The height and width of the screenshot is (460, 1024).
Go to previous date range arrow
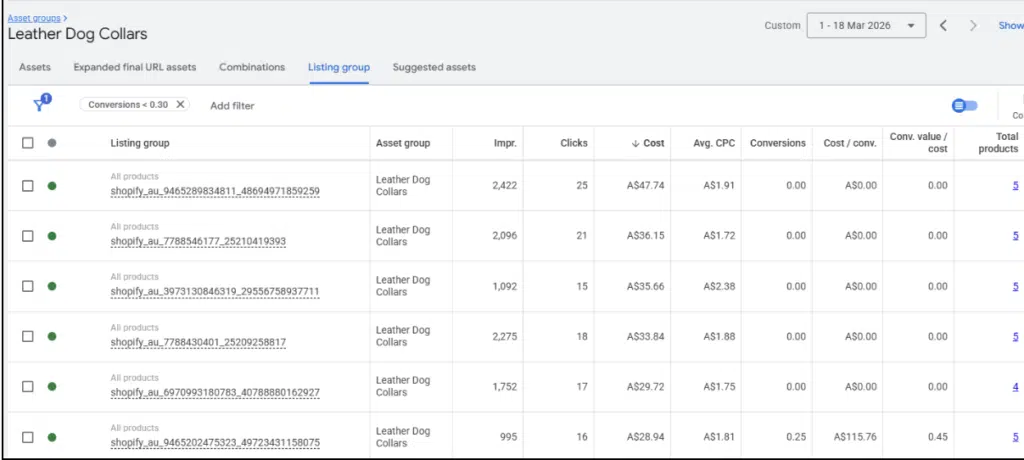tap(943, 25)
